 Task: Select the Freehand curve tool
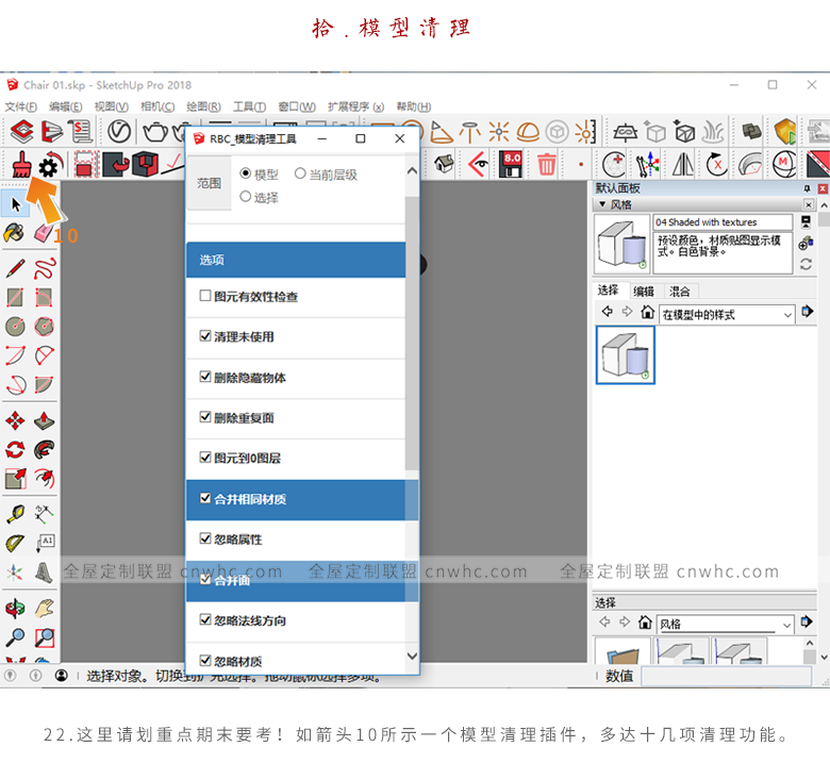(x=44, y=268)
